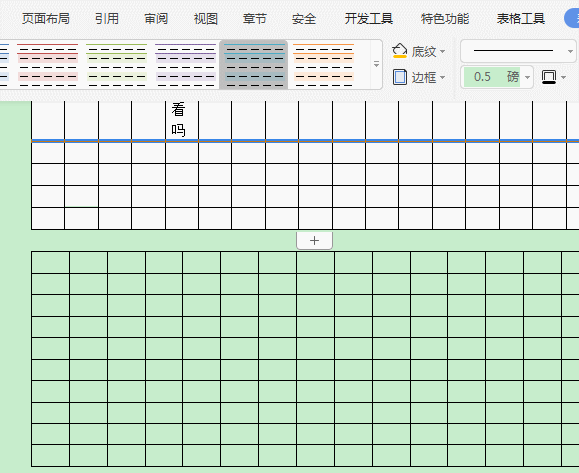The width and height of the screenshot is (579, 473).
Task: Open the 边框 dropdown arrow
Action: 442,78
